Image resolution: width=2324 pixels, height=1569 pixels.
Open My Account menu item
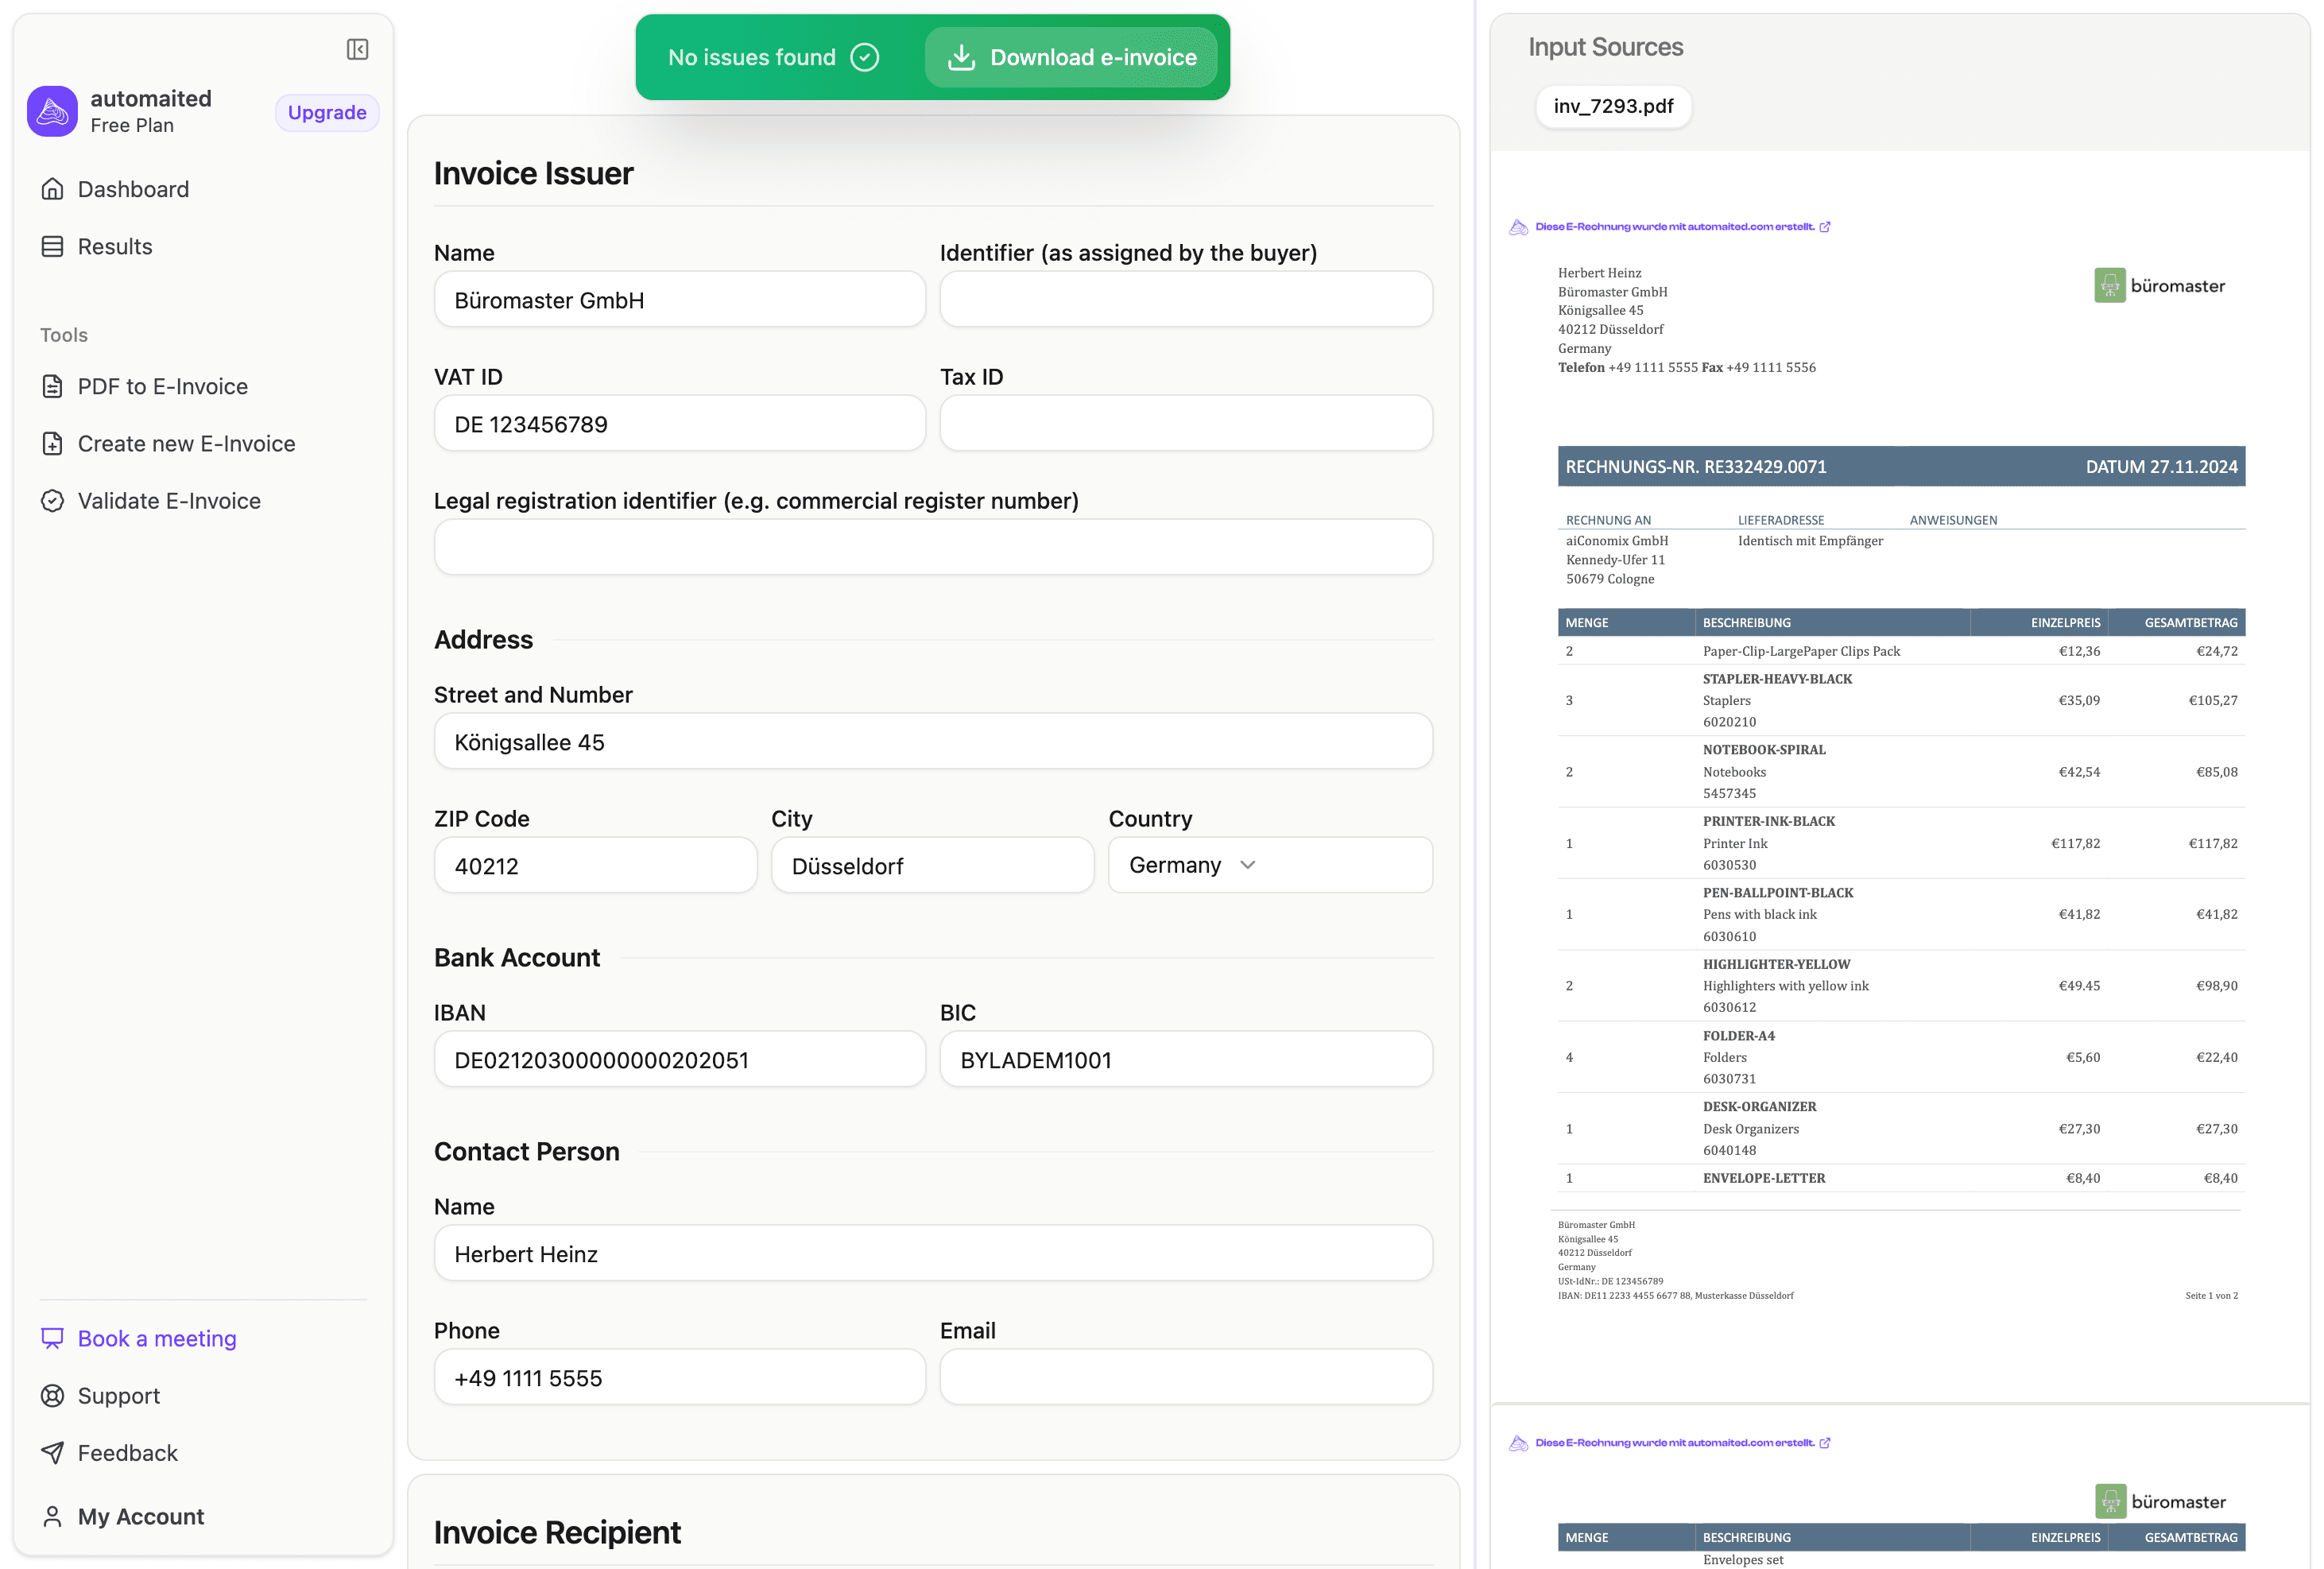(x=140, y=1516)
